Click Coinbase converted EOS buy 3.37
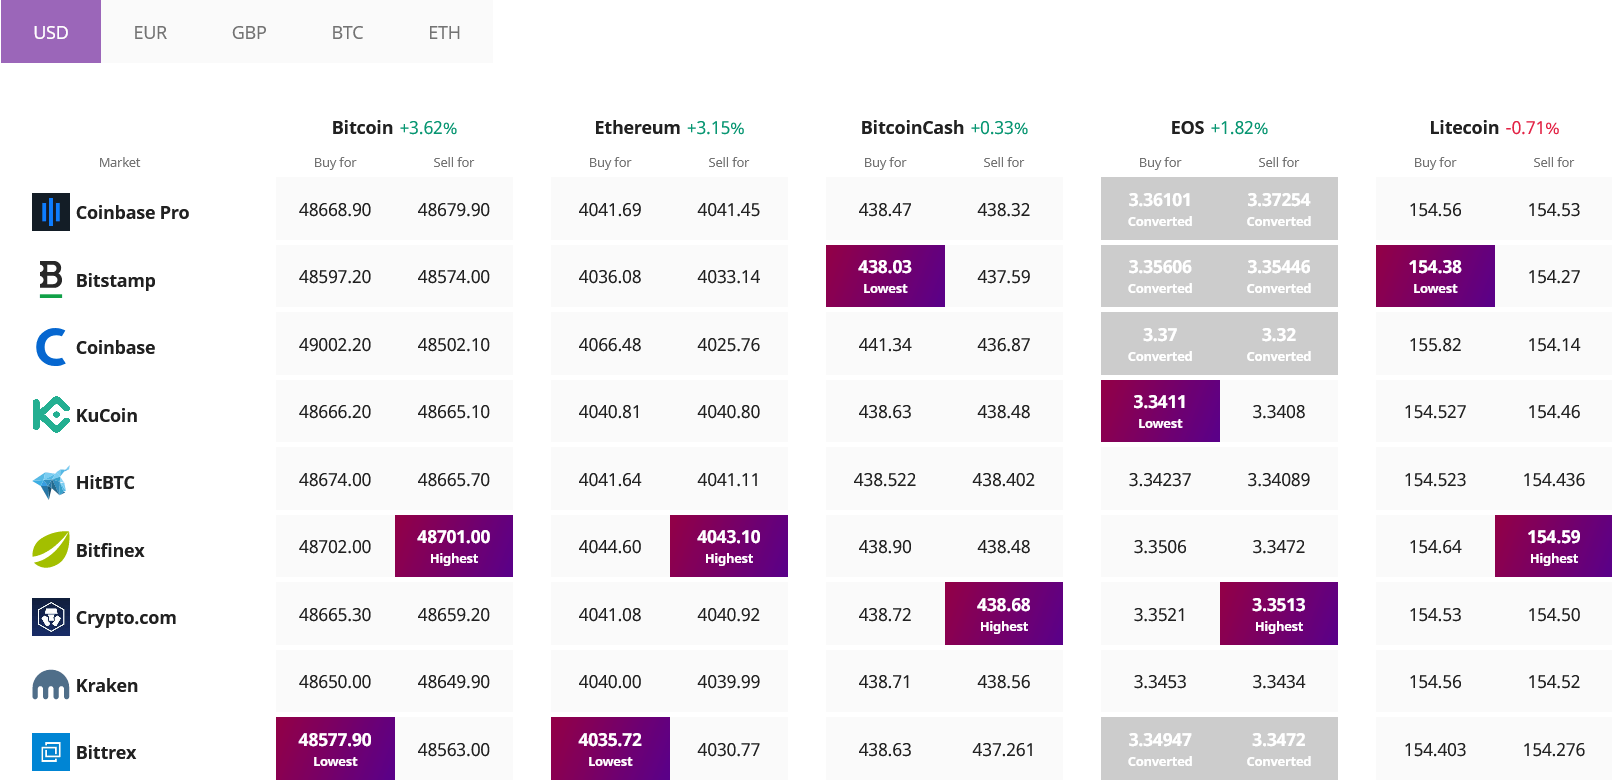This screenshot has height=784, width=1612. click(1160, 343)
